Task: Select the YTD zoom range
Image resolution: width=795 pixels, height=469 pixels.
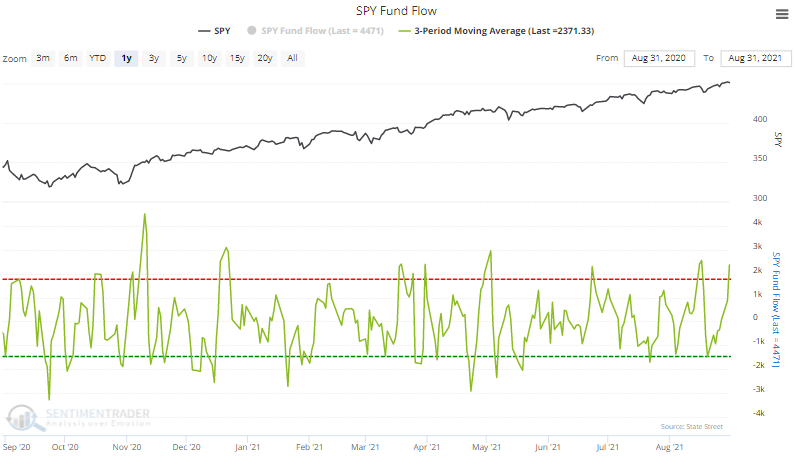Action: coord(98,58)
